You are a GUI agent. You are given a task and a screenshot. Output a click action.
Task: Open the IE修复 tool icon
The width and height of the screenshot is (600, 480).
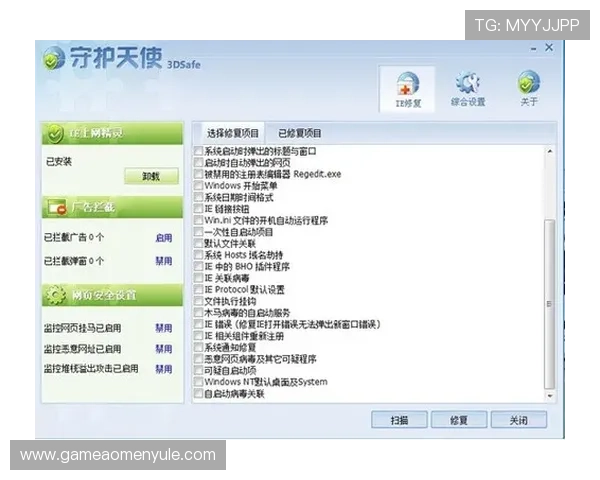click(x=407, y=90)
